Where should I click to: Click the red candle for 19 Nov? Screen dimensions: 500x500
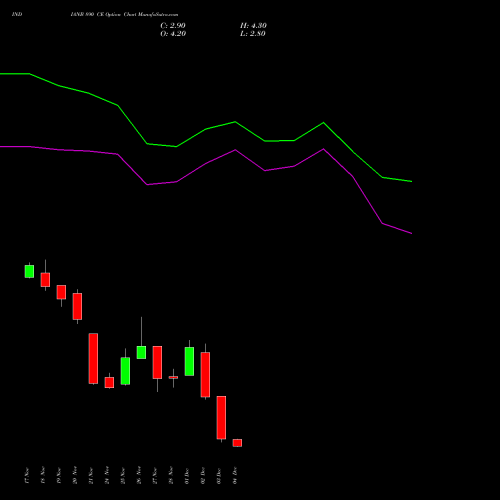click(x=61, y=292)
